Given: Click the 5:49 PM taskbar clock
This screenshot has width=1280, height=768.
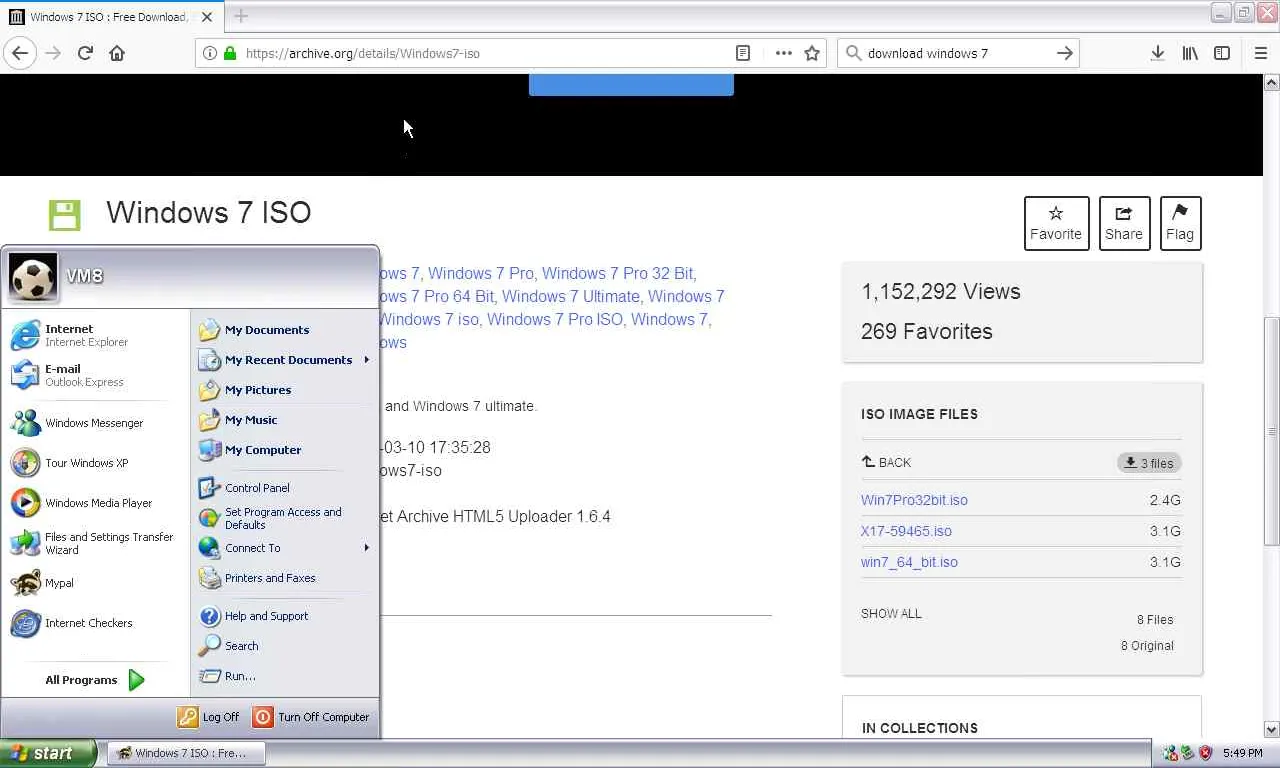Looking at the screenshot, I should (1243, 753).
